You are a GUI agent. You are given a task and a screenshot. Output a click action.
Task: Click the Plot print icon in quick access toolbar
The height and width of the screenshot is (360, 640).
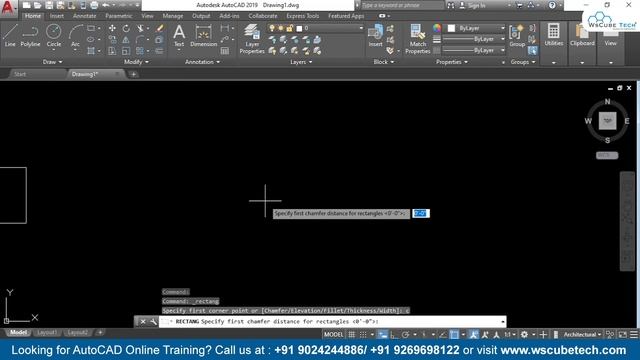click(x=94, y=5)
